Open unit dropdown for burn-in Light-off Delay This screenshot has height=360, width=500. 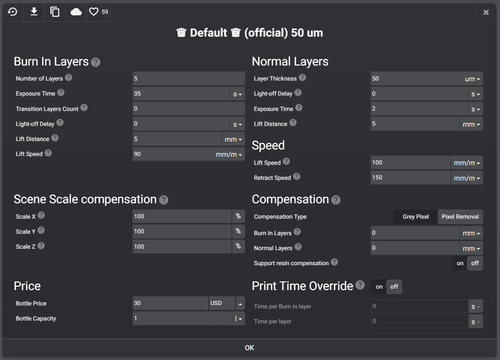click(237, 124)
